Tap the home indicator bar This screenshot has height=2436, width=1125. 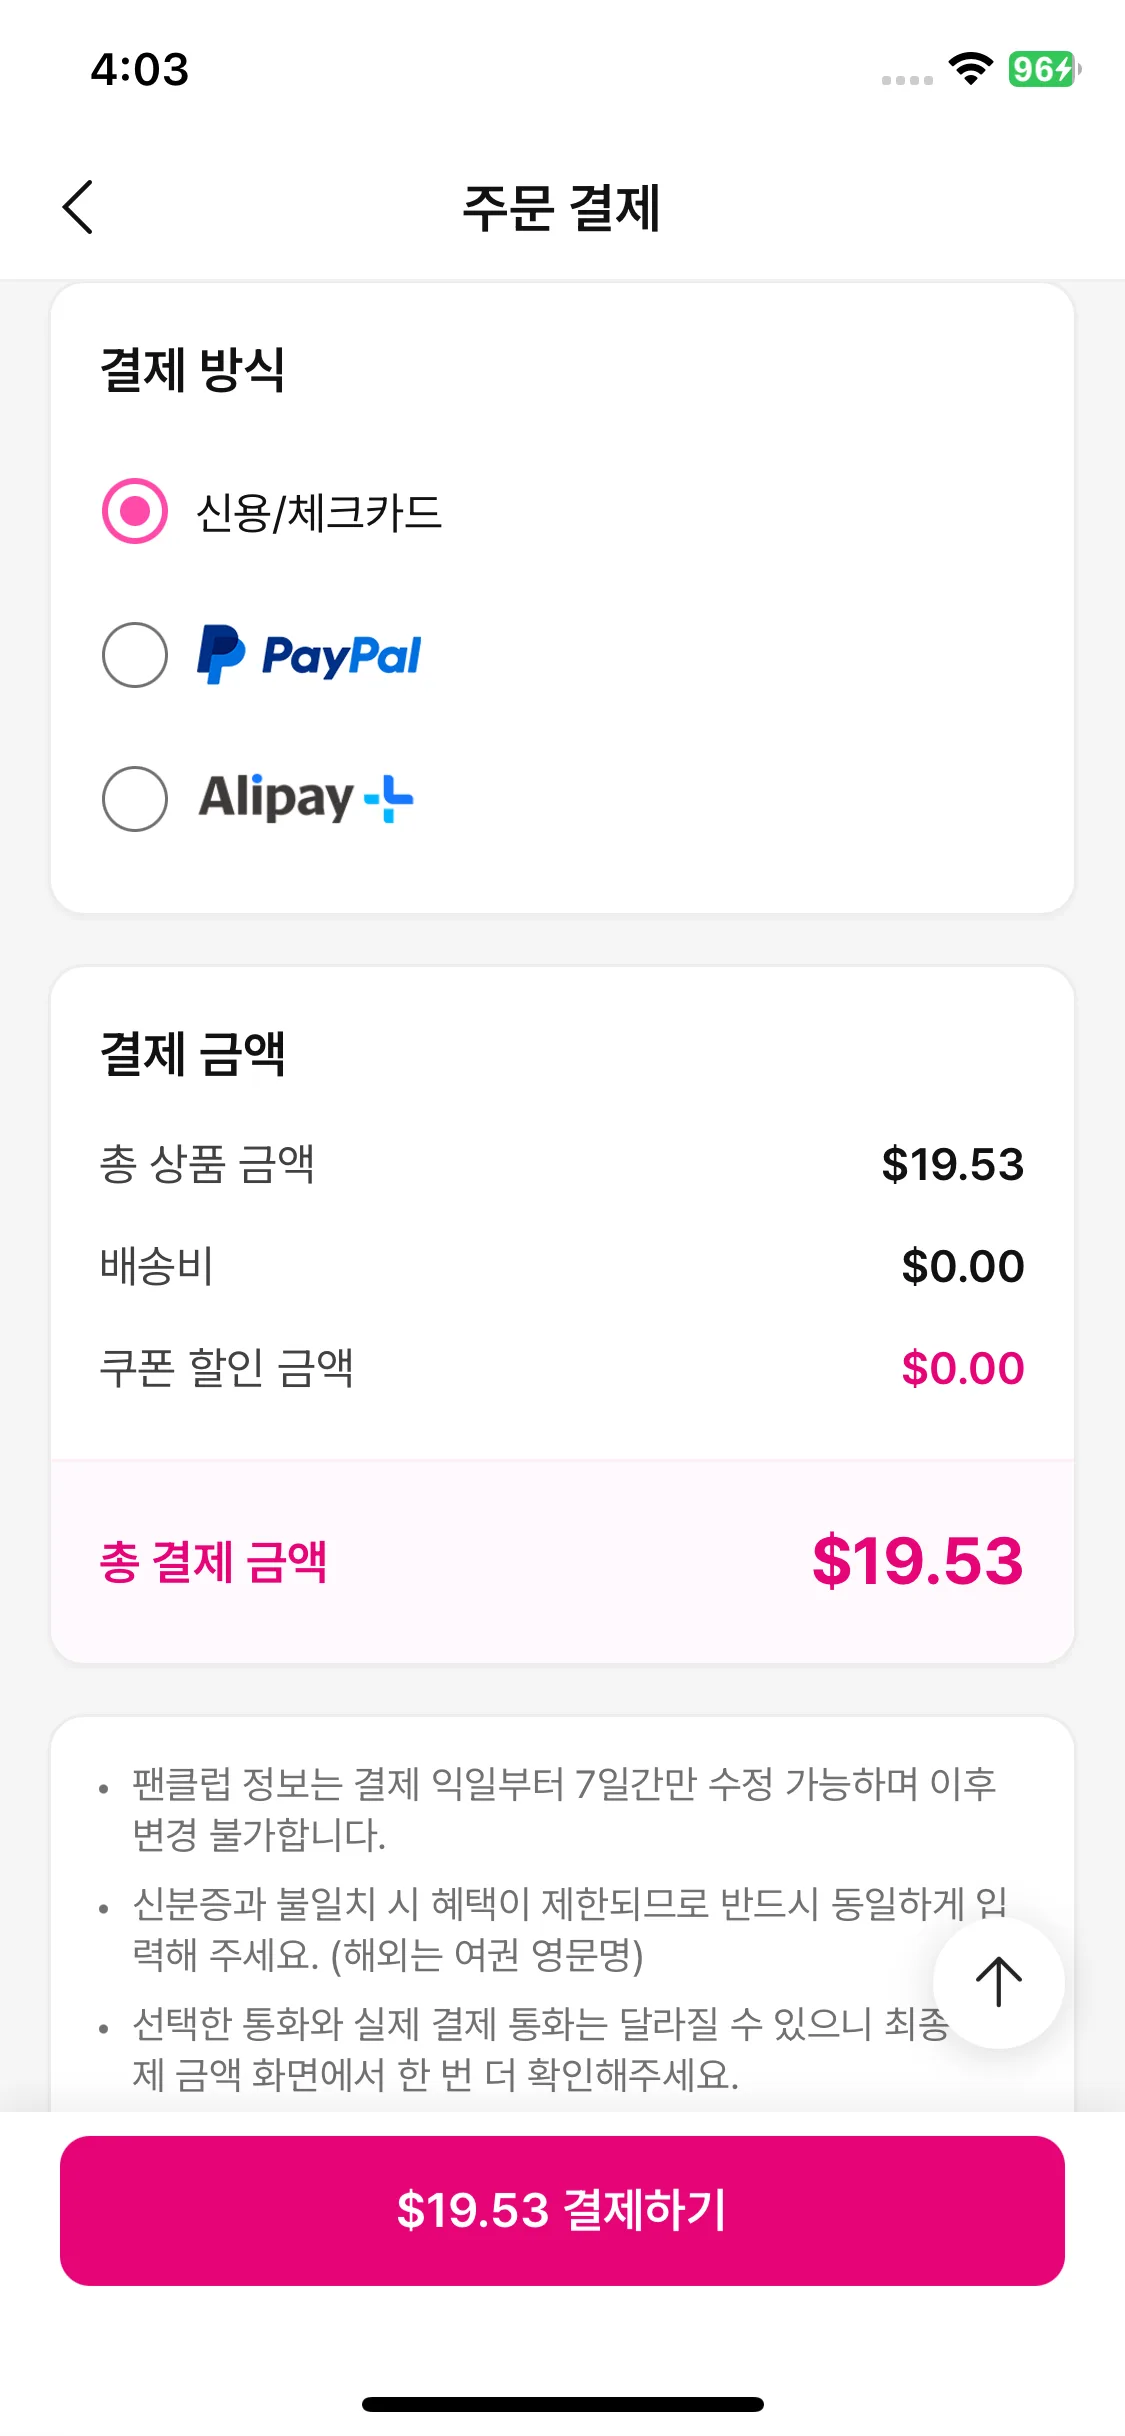[x=562, y=2404]
